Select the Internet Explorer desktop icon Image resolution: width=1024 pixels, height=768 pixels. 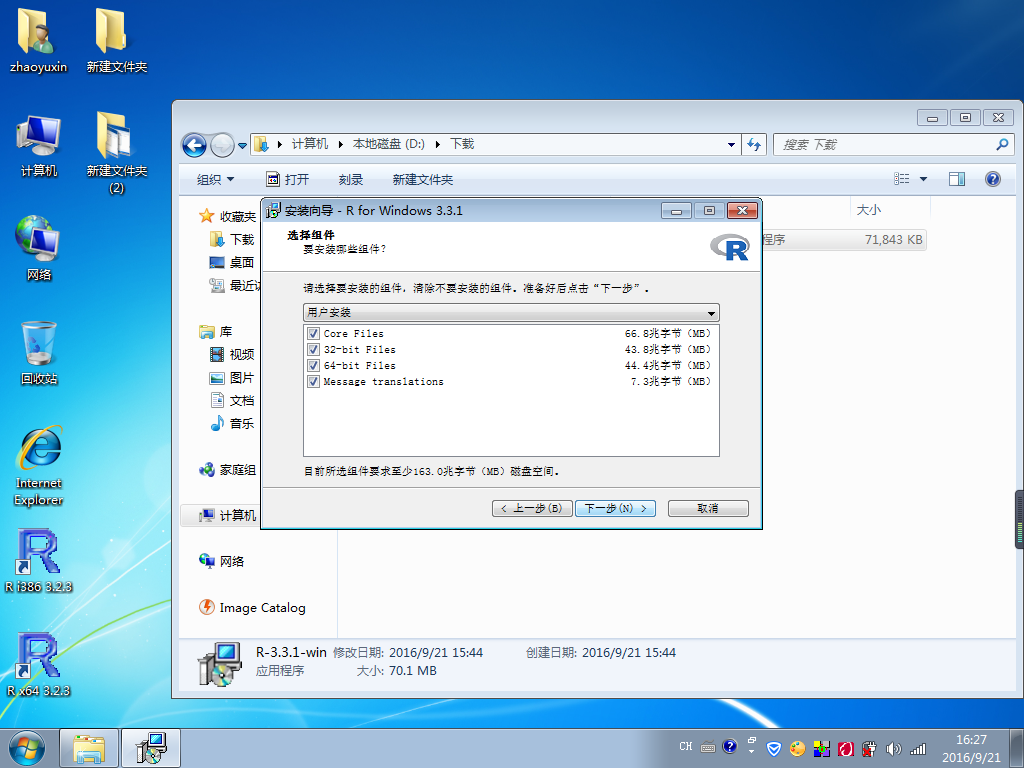[39, 465]
